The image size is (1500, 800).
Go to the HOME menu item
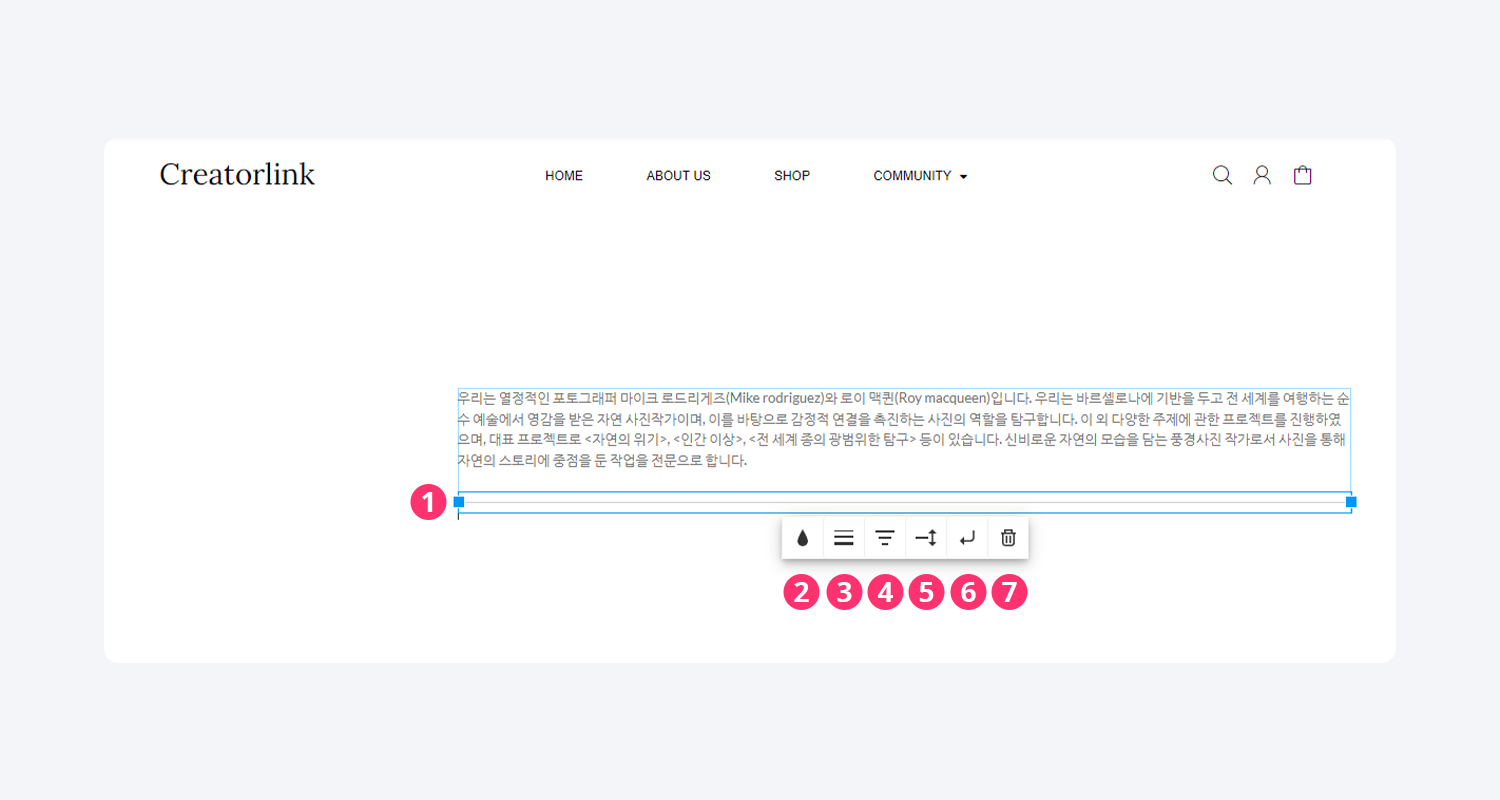click(564, 176)
